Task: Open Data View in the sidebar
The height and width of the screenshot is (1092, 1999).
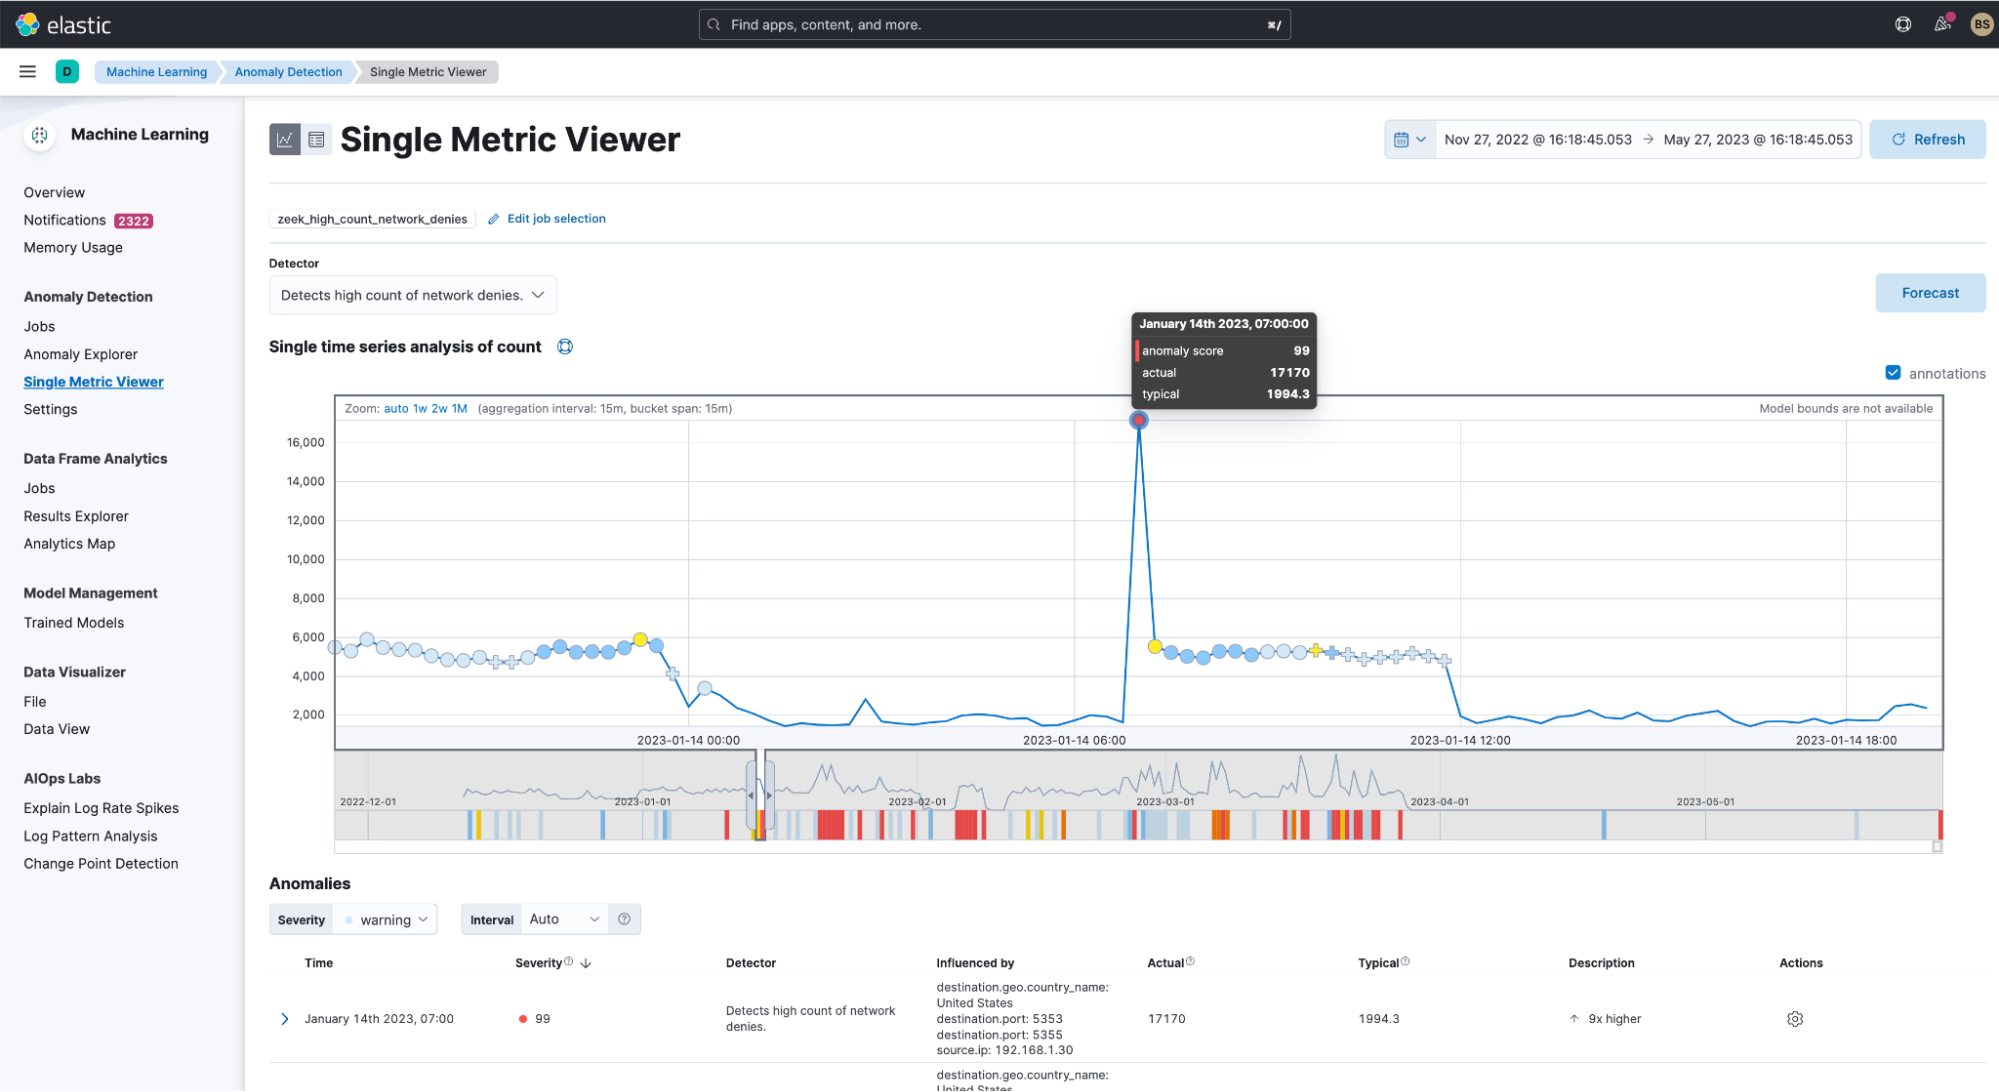Action: (x=57, y=729)
